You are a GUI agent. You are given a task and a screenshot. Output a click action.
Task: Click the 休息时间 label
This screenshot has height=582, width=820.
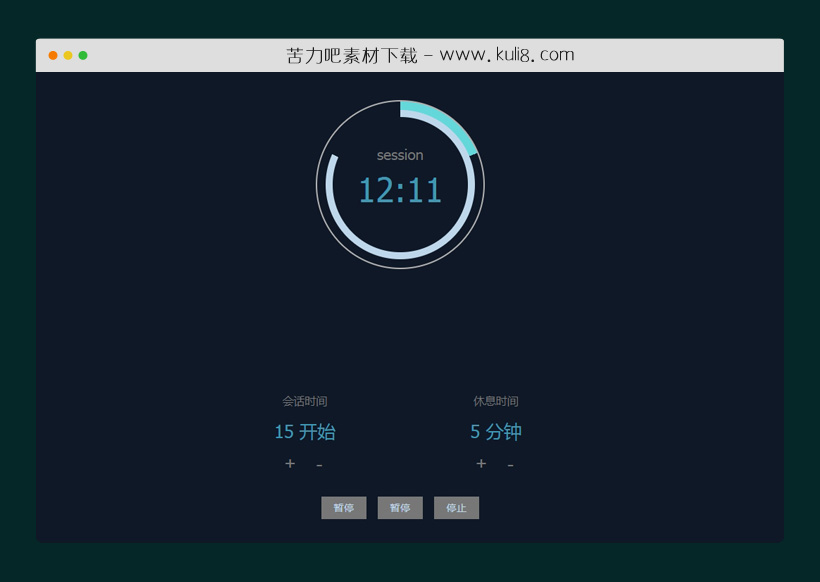[x=496, y=401]
